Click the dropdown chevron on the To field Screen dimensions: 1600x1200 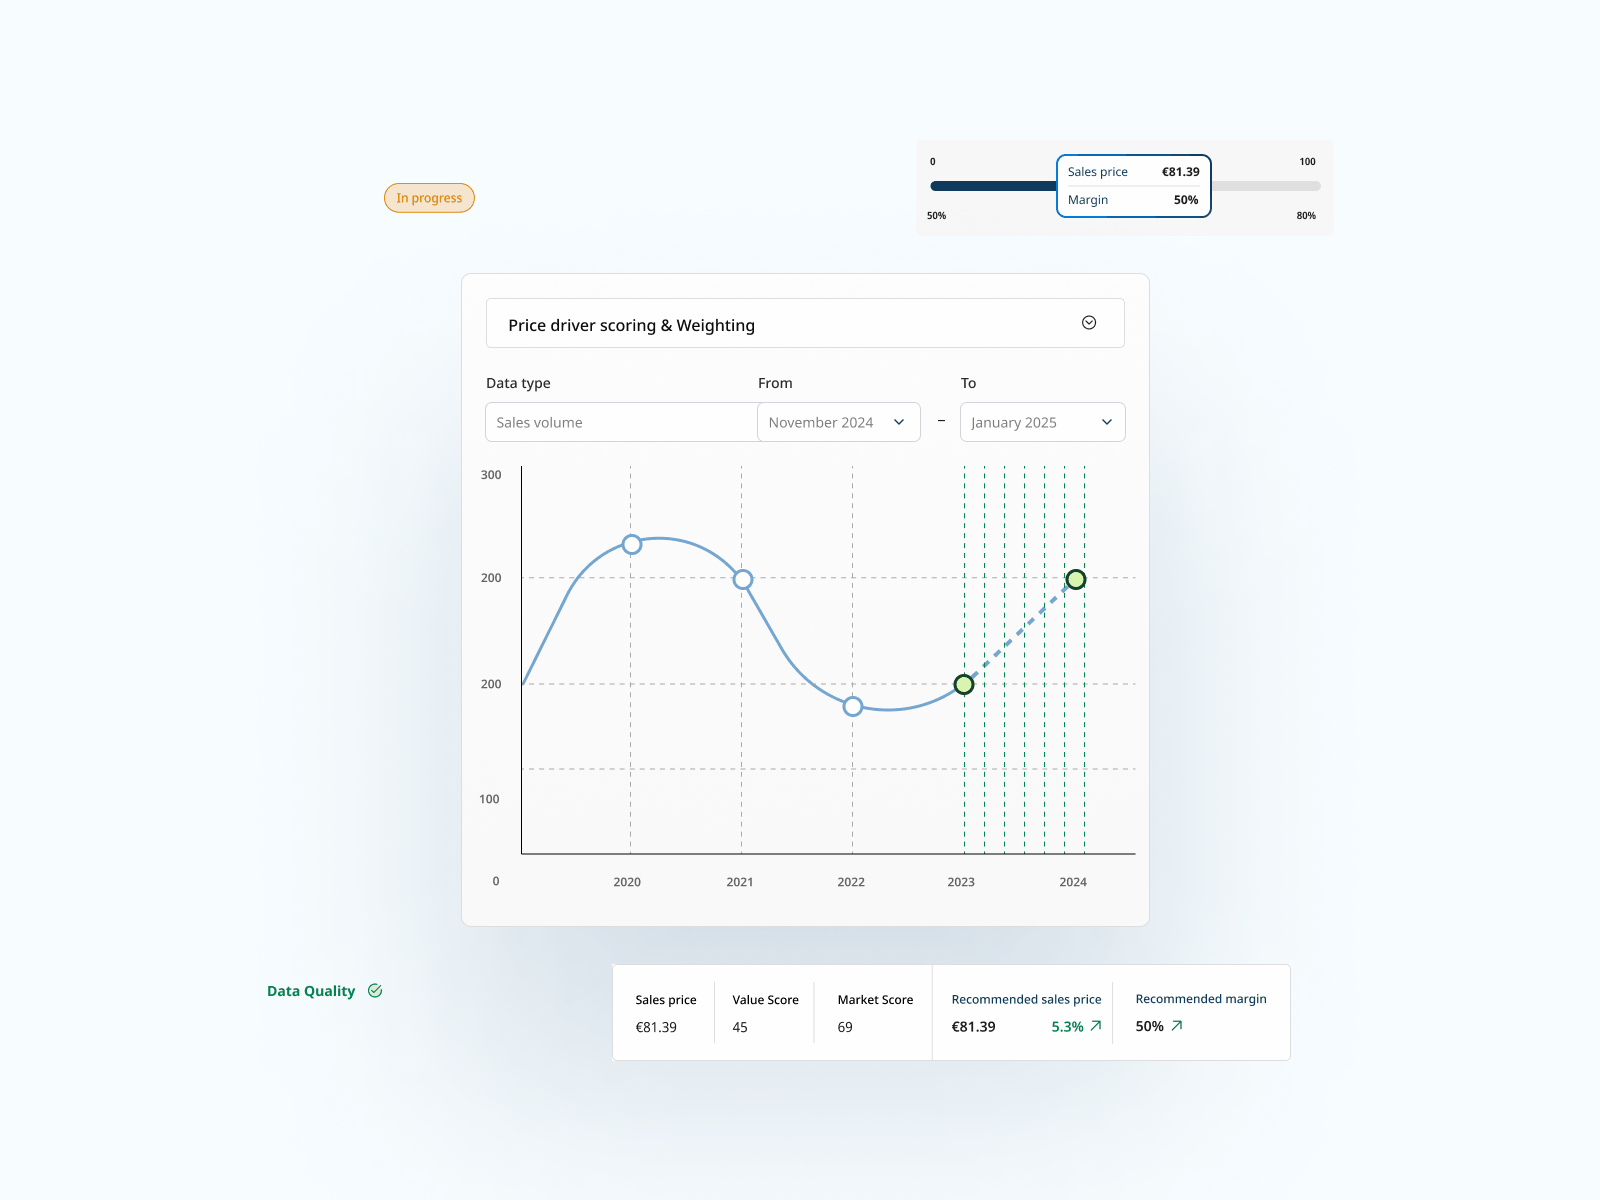click(x=1107, y=422)
